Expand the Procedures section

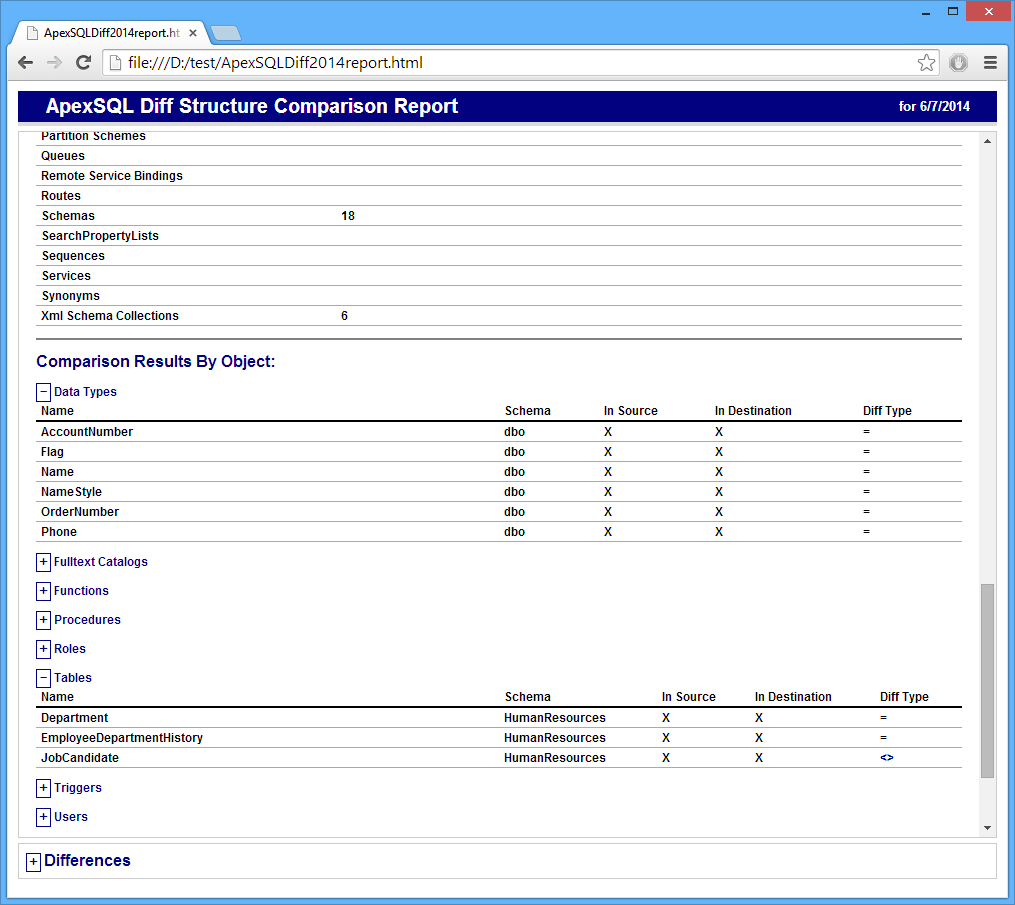43,620
